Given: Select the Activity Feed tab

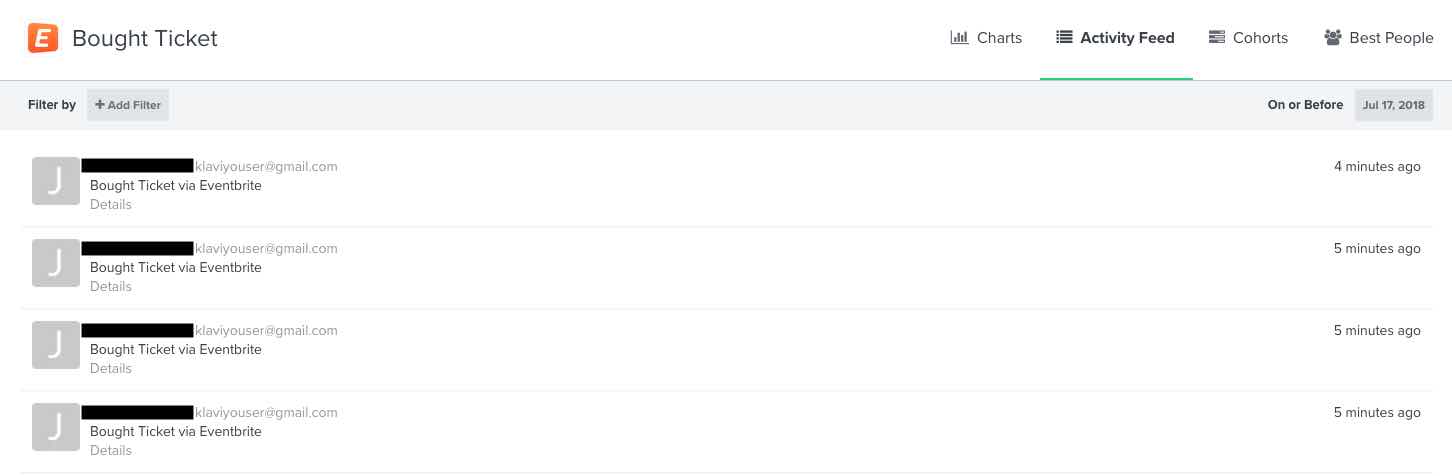Looking at the screenshot, I should [1116, 38].
